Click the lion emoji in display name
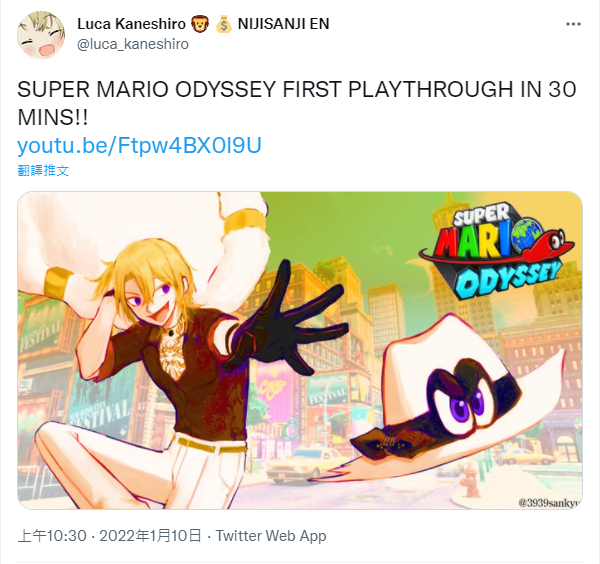This screenshot has height=564, width=600. coord(200,24)
